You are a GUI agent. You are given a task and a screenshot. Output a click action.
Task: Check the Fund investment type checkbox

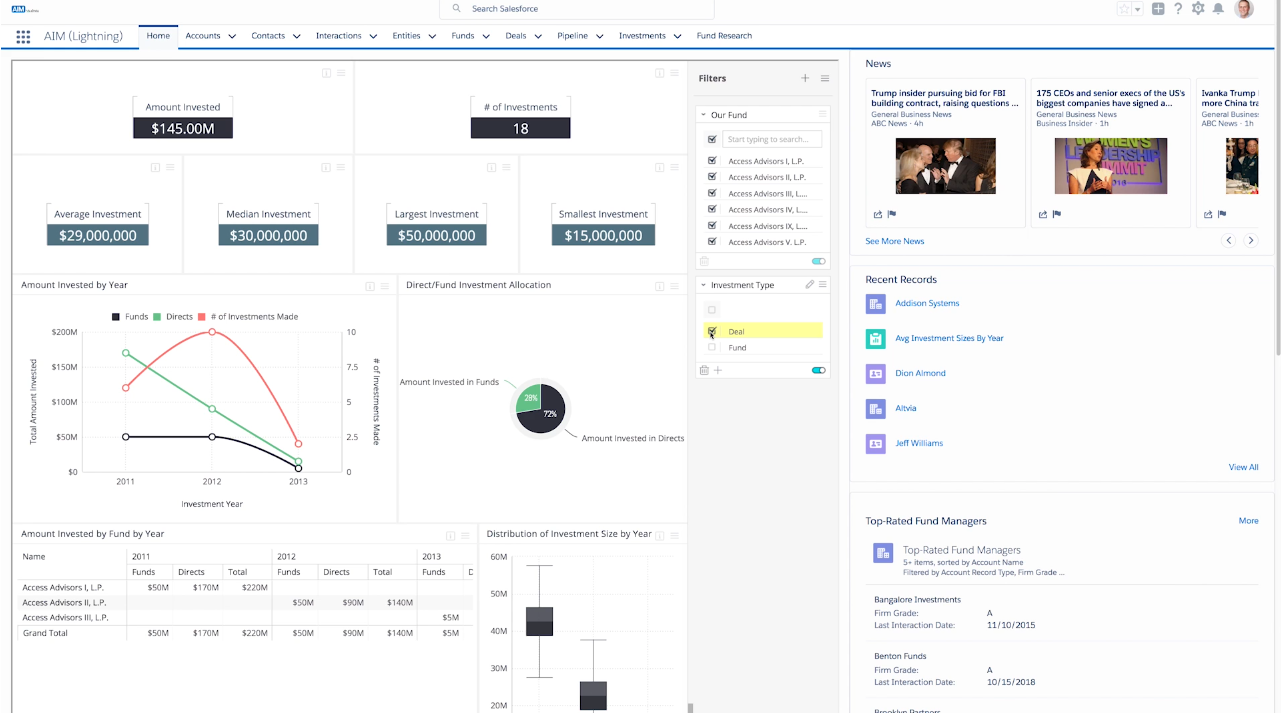coord(712,348)
